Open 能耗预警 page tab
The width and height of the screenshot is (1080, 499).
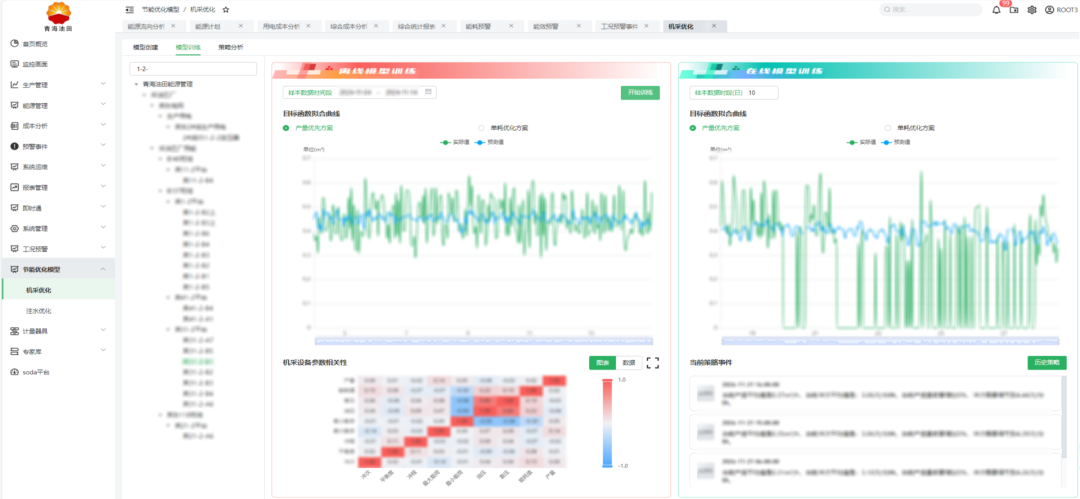[x=478, y=26]
